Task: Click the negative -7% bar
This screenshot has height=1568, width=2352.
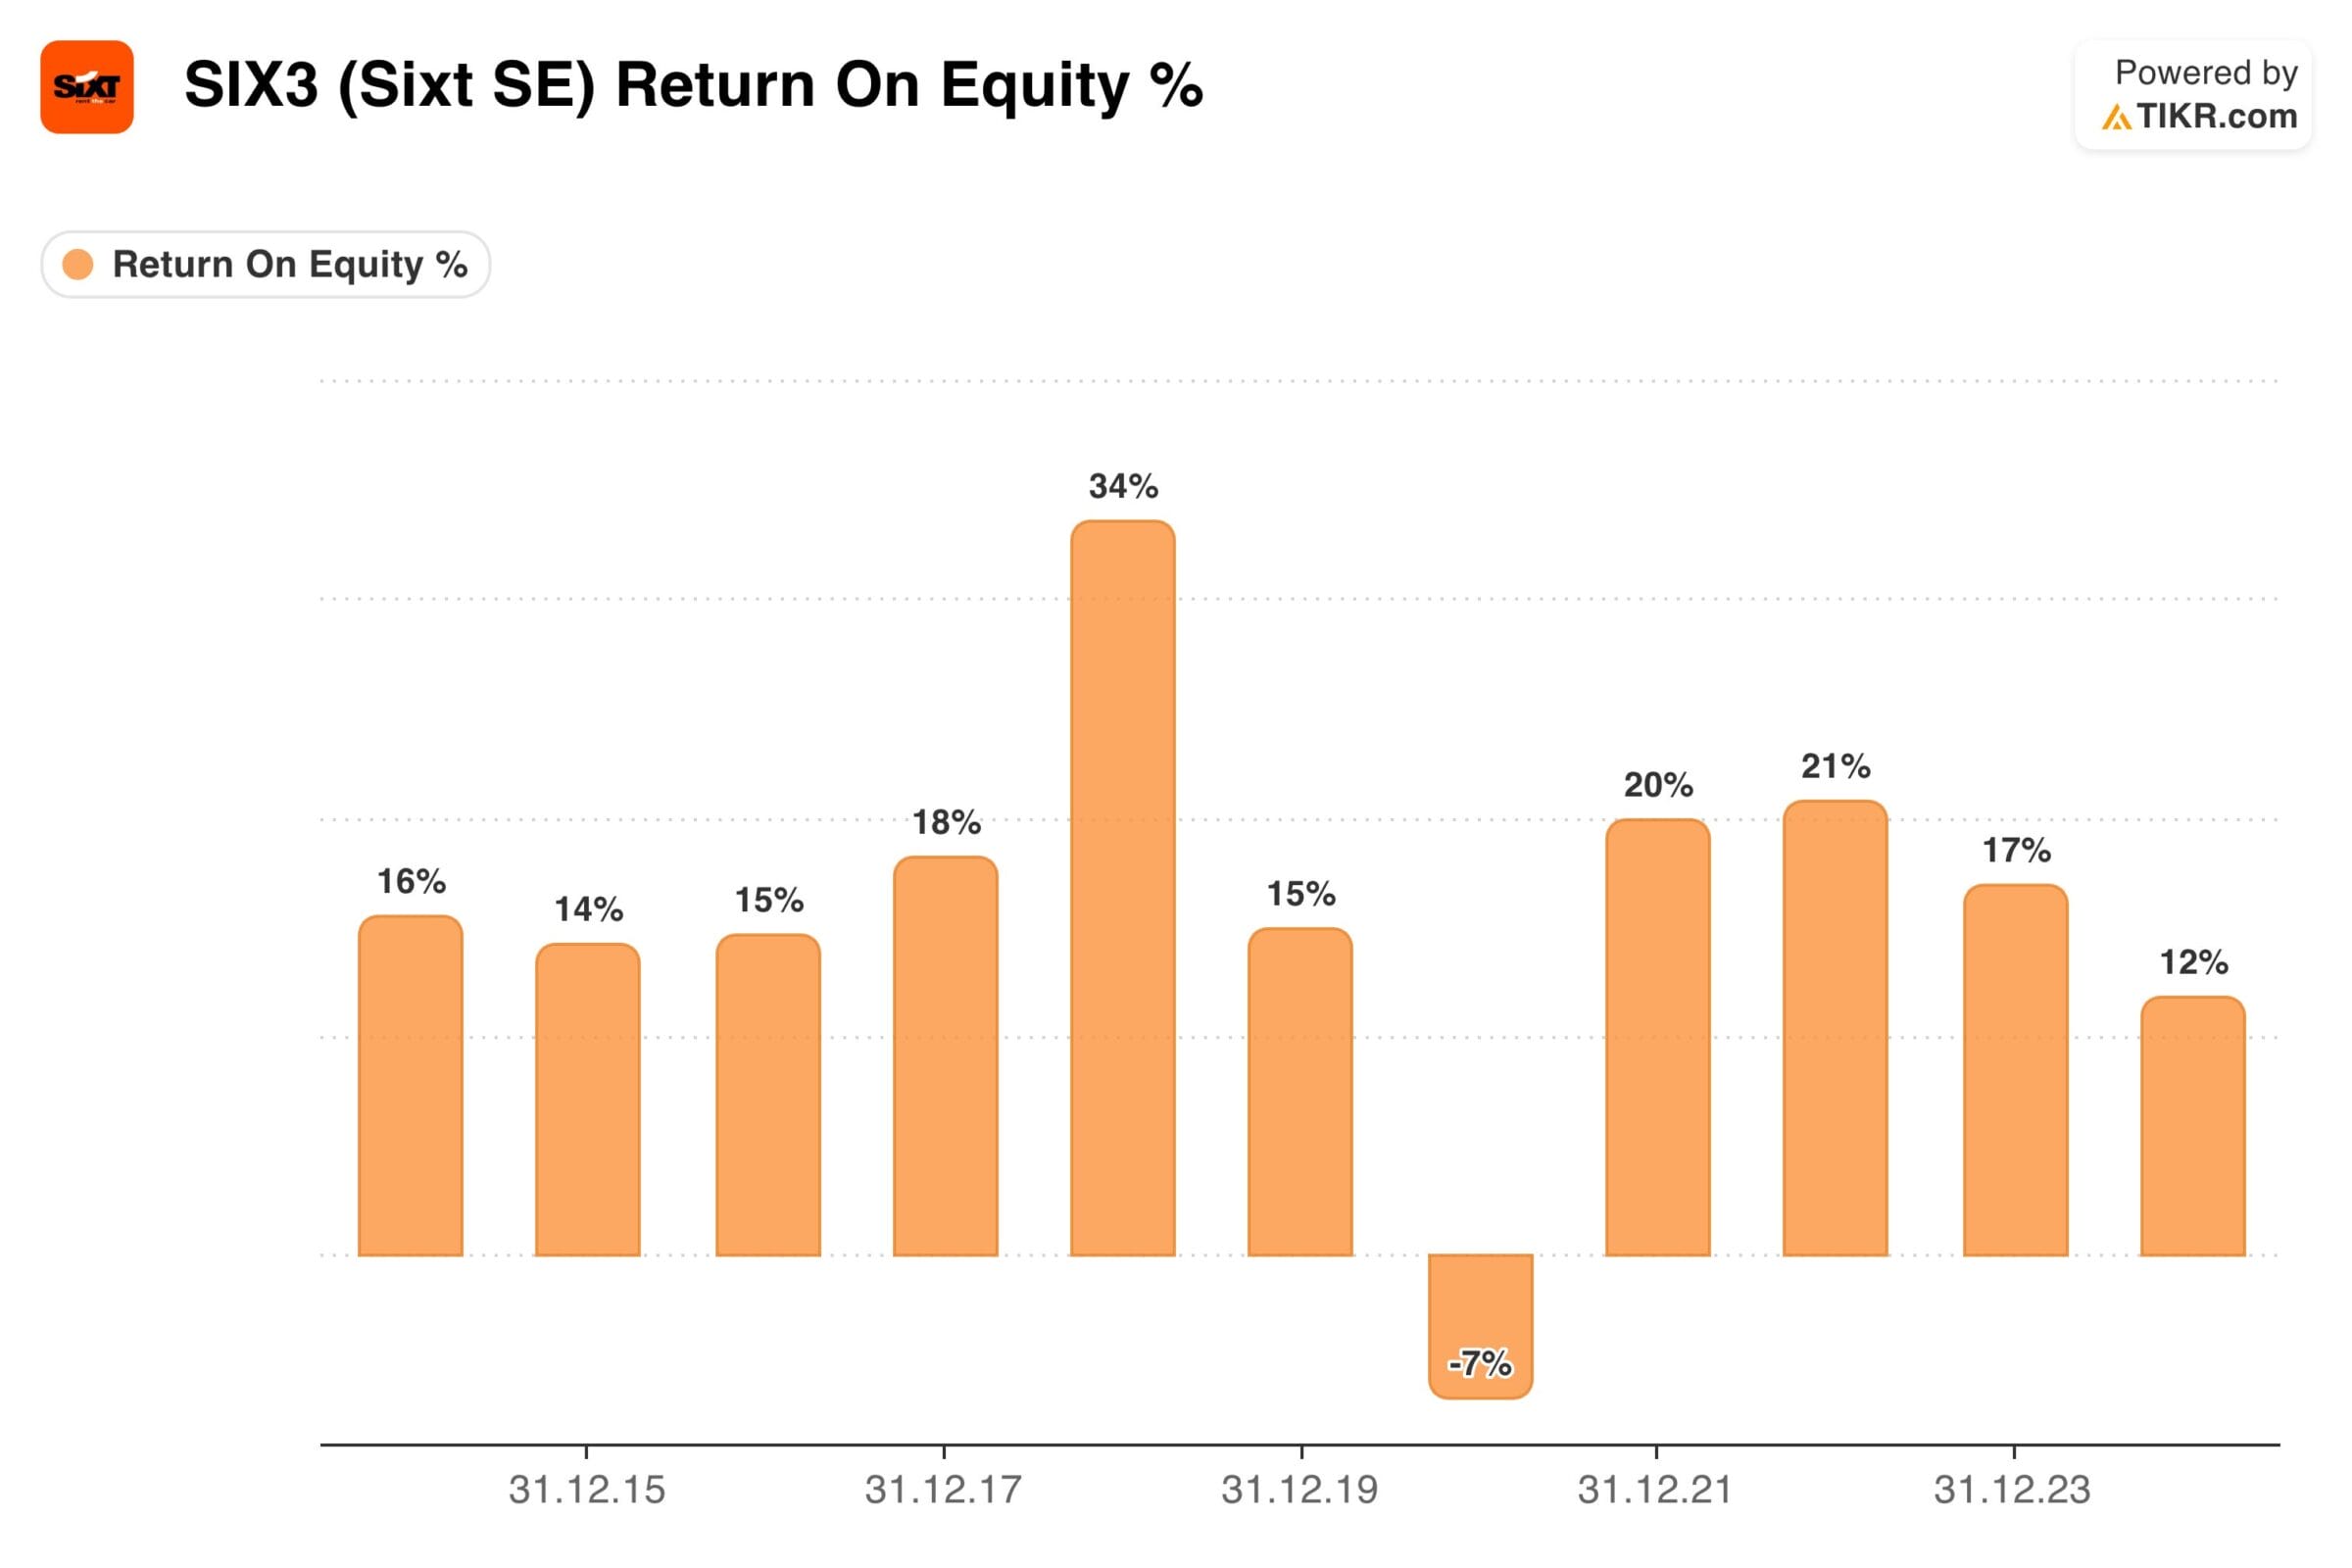Action: click(1480, 1323)
